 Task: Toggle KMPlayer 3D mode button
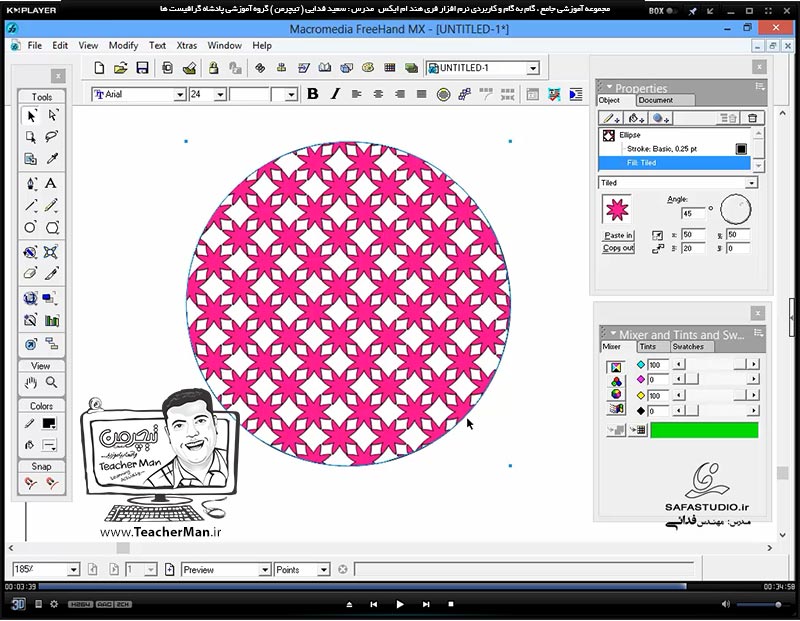coord(18,604)
